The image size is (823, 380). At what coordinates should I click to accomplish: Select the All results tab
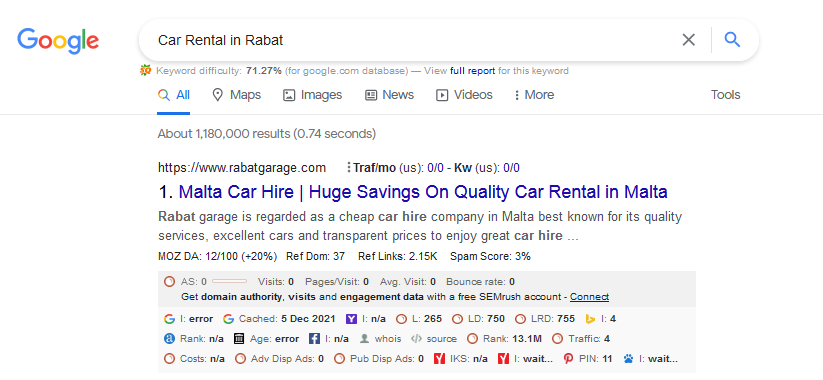(x=174, y=95)
